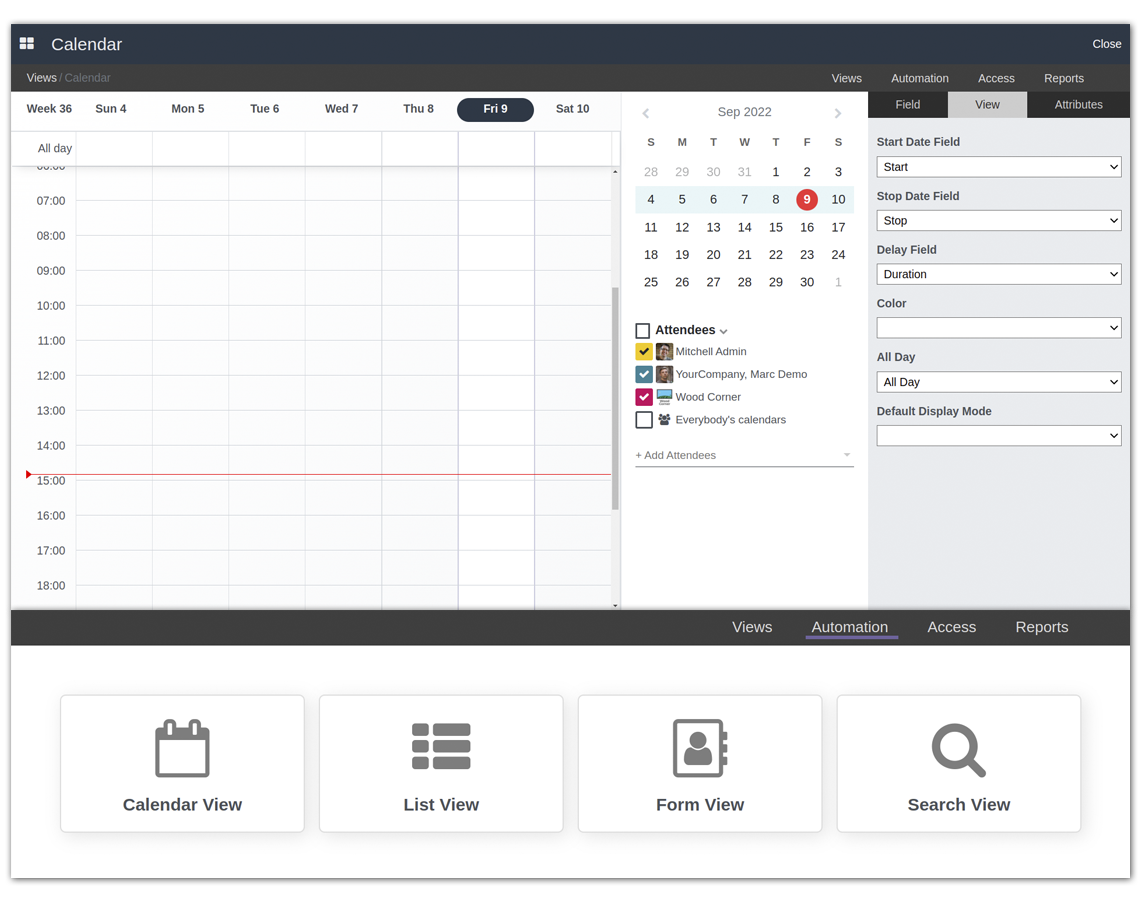
Task: Click the List View icon
Action: (441, 747)
